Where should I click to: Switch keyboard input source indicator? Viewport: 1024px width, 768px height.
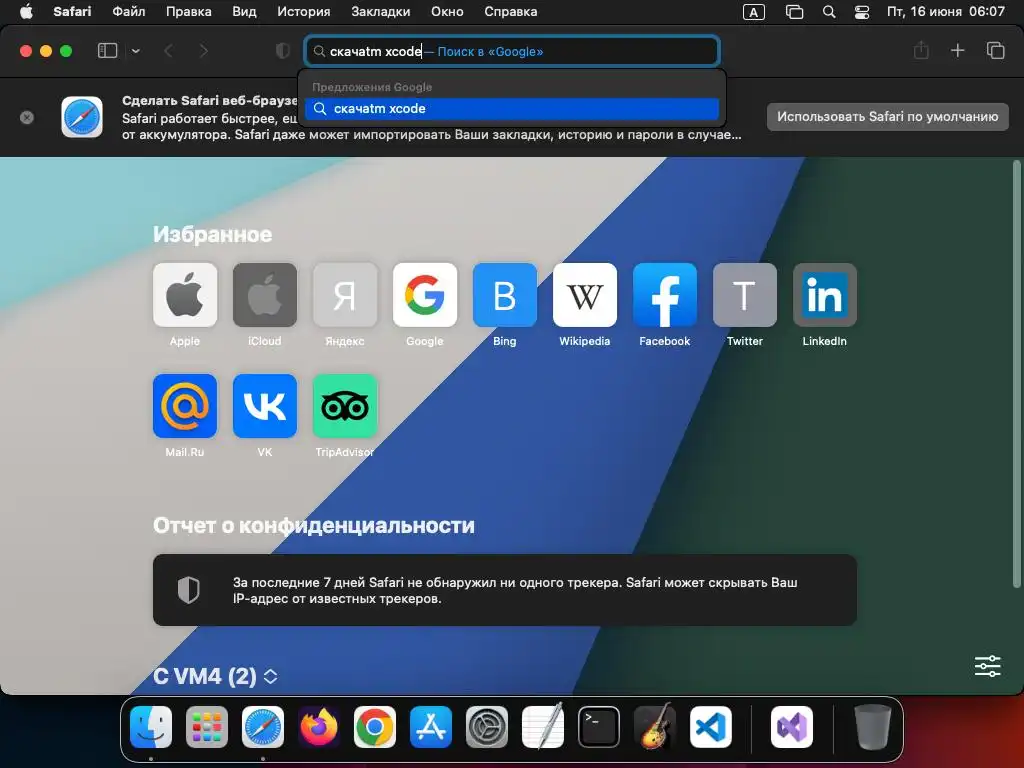click(x=754, y=12)
